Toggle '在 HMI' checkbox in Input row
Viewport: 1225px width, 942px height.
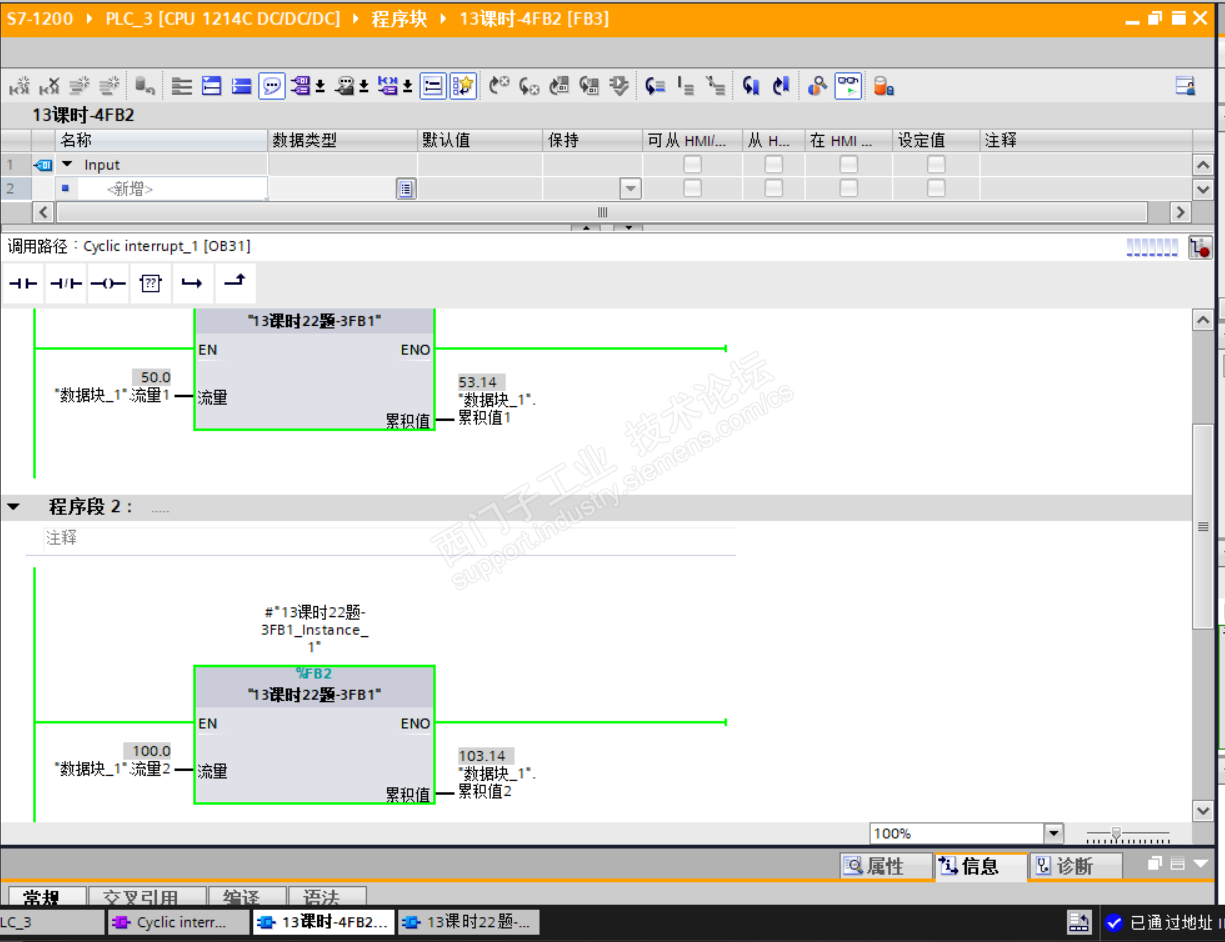click(x=848, y=164)
